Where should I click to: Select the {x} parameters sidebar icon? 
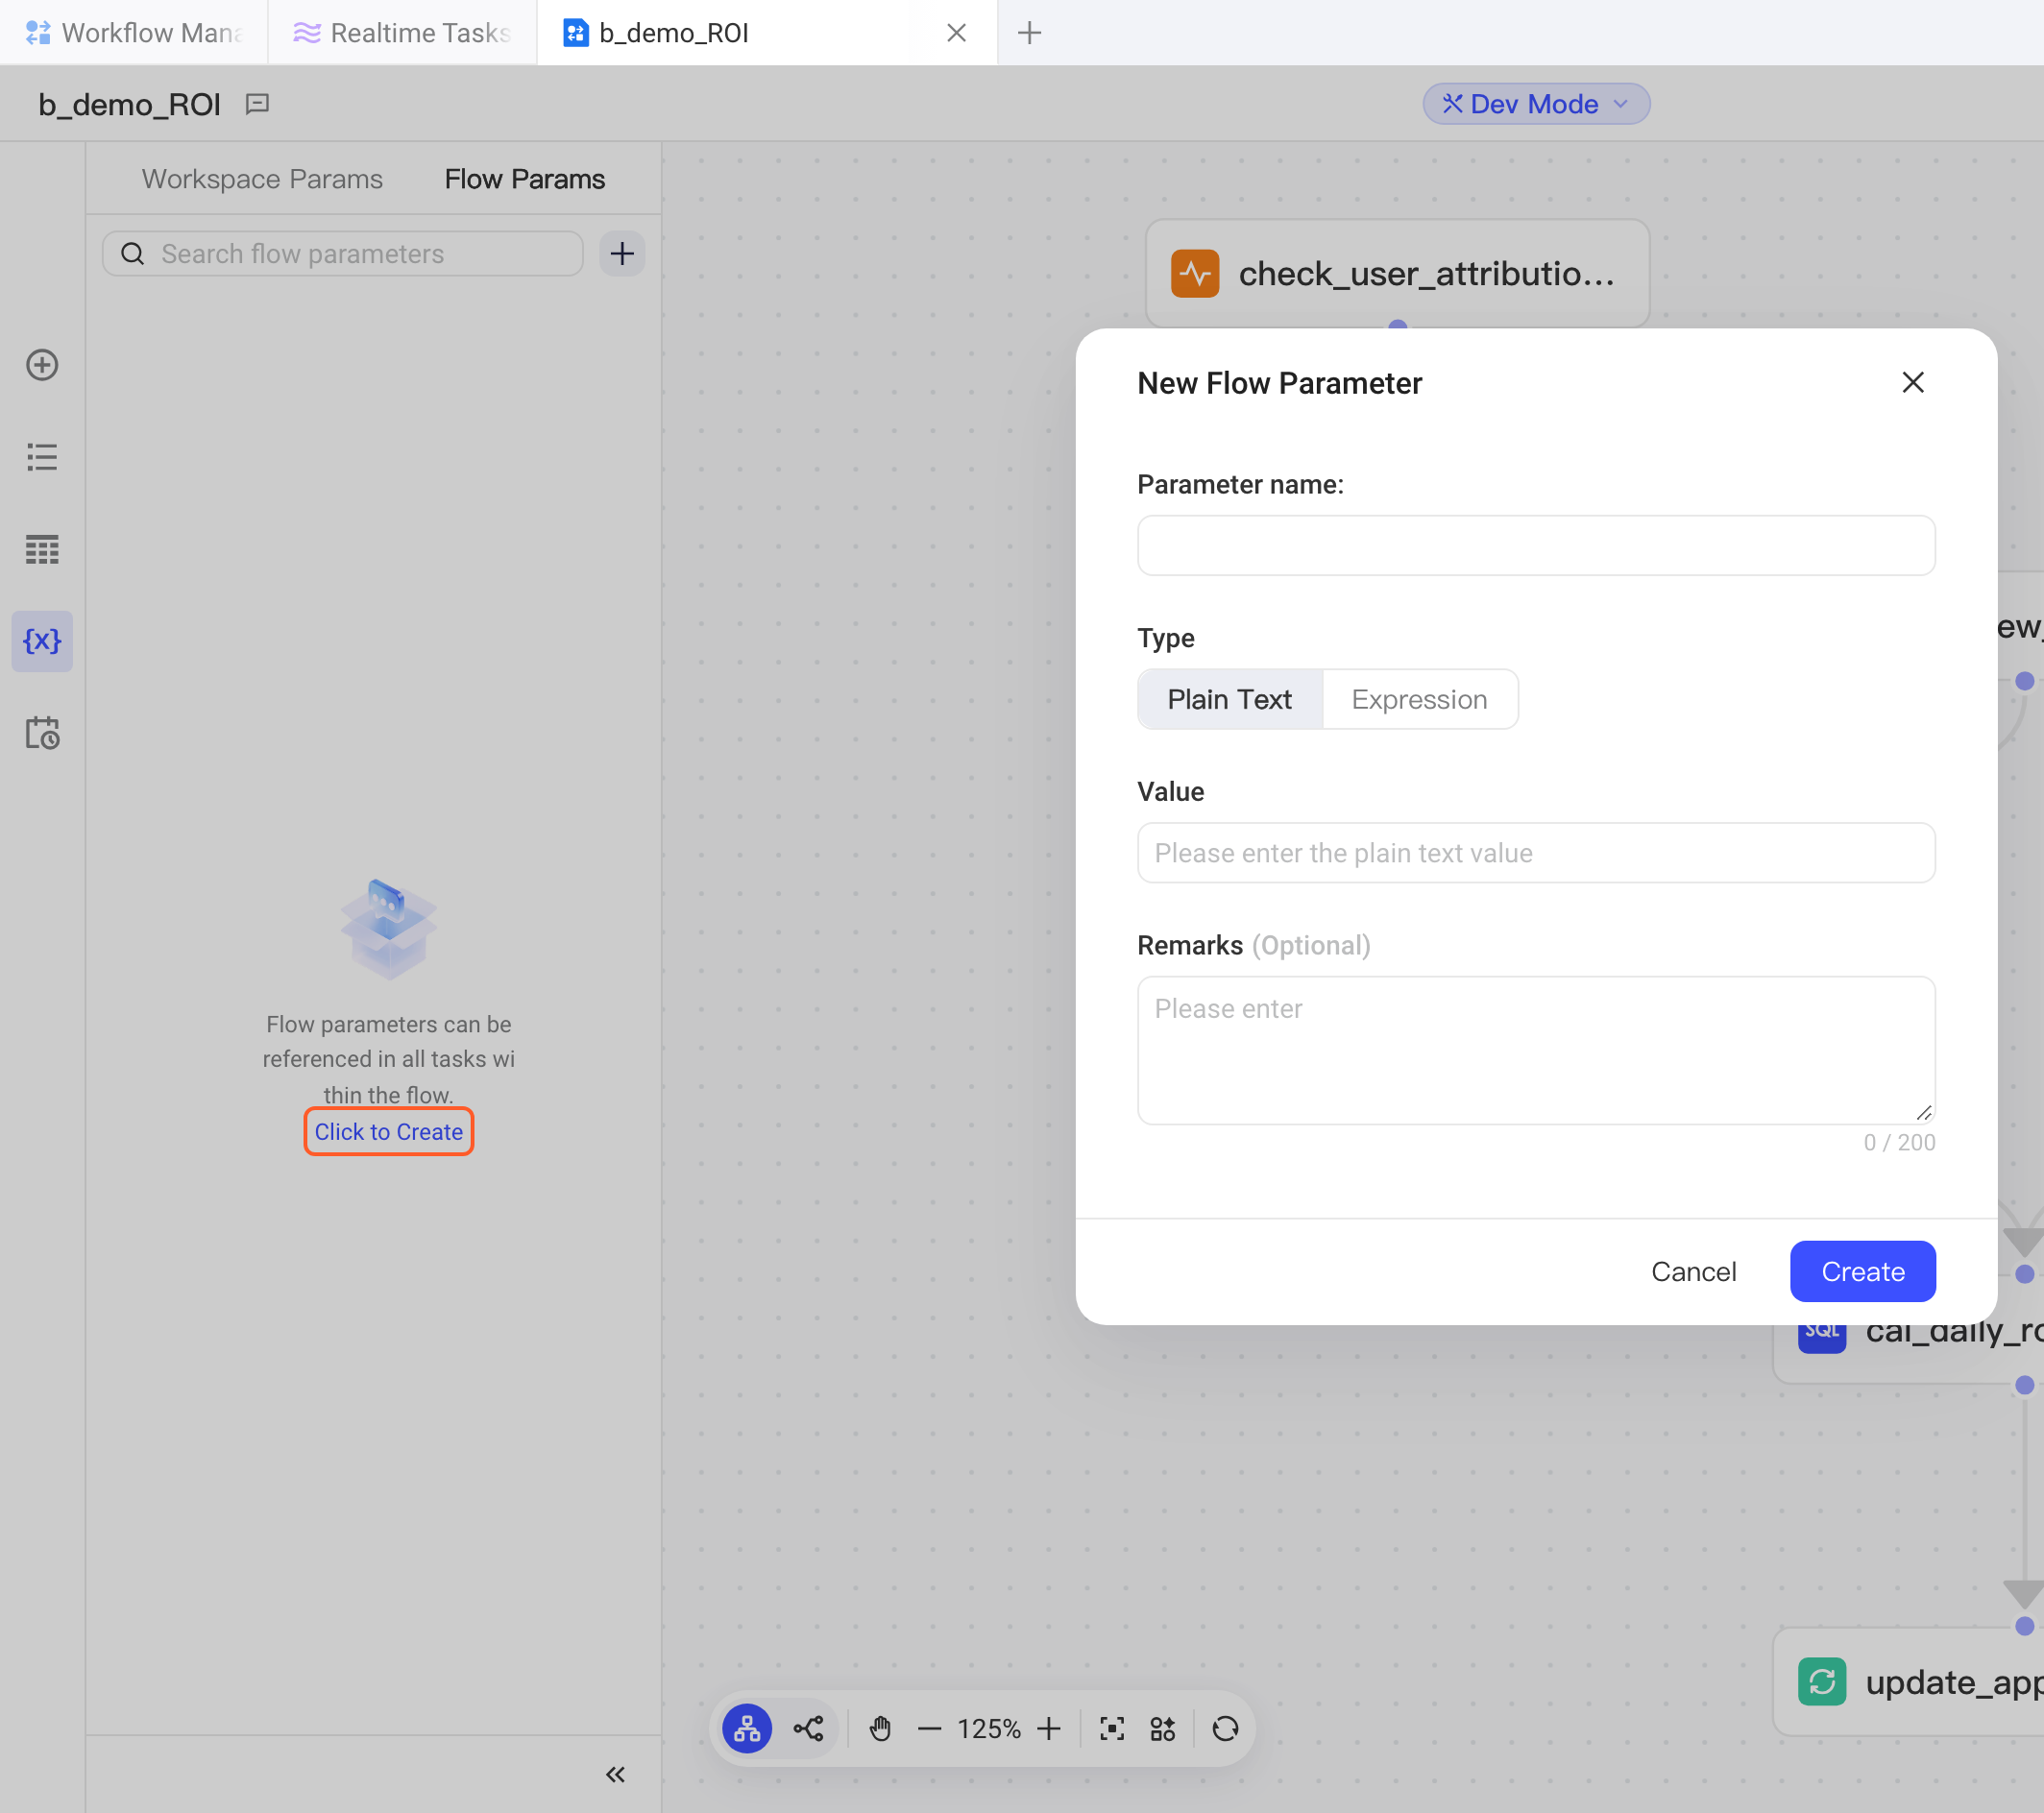click(42, 641)
